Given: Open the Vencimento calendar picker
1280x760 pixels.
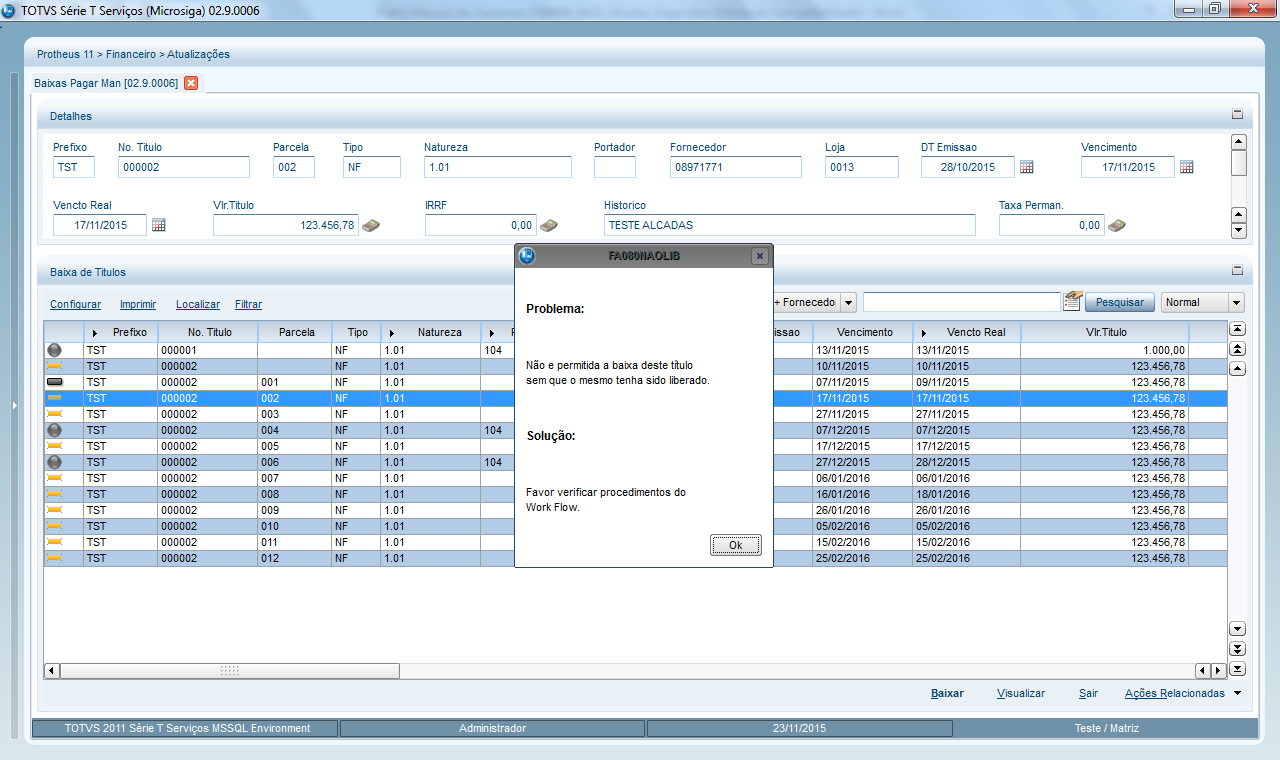Looking at the screenshot, I should coord(1186,167).
